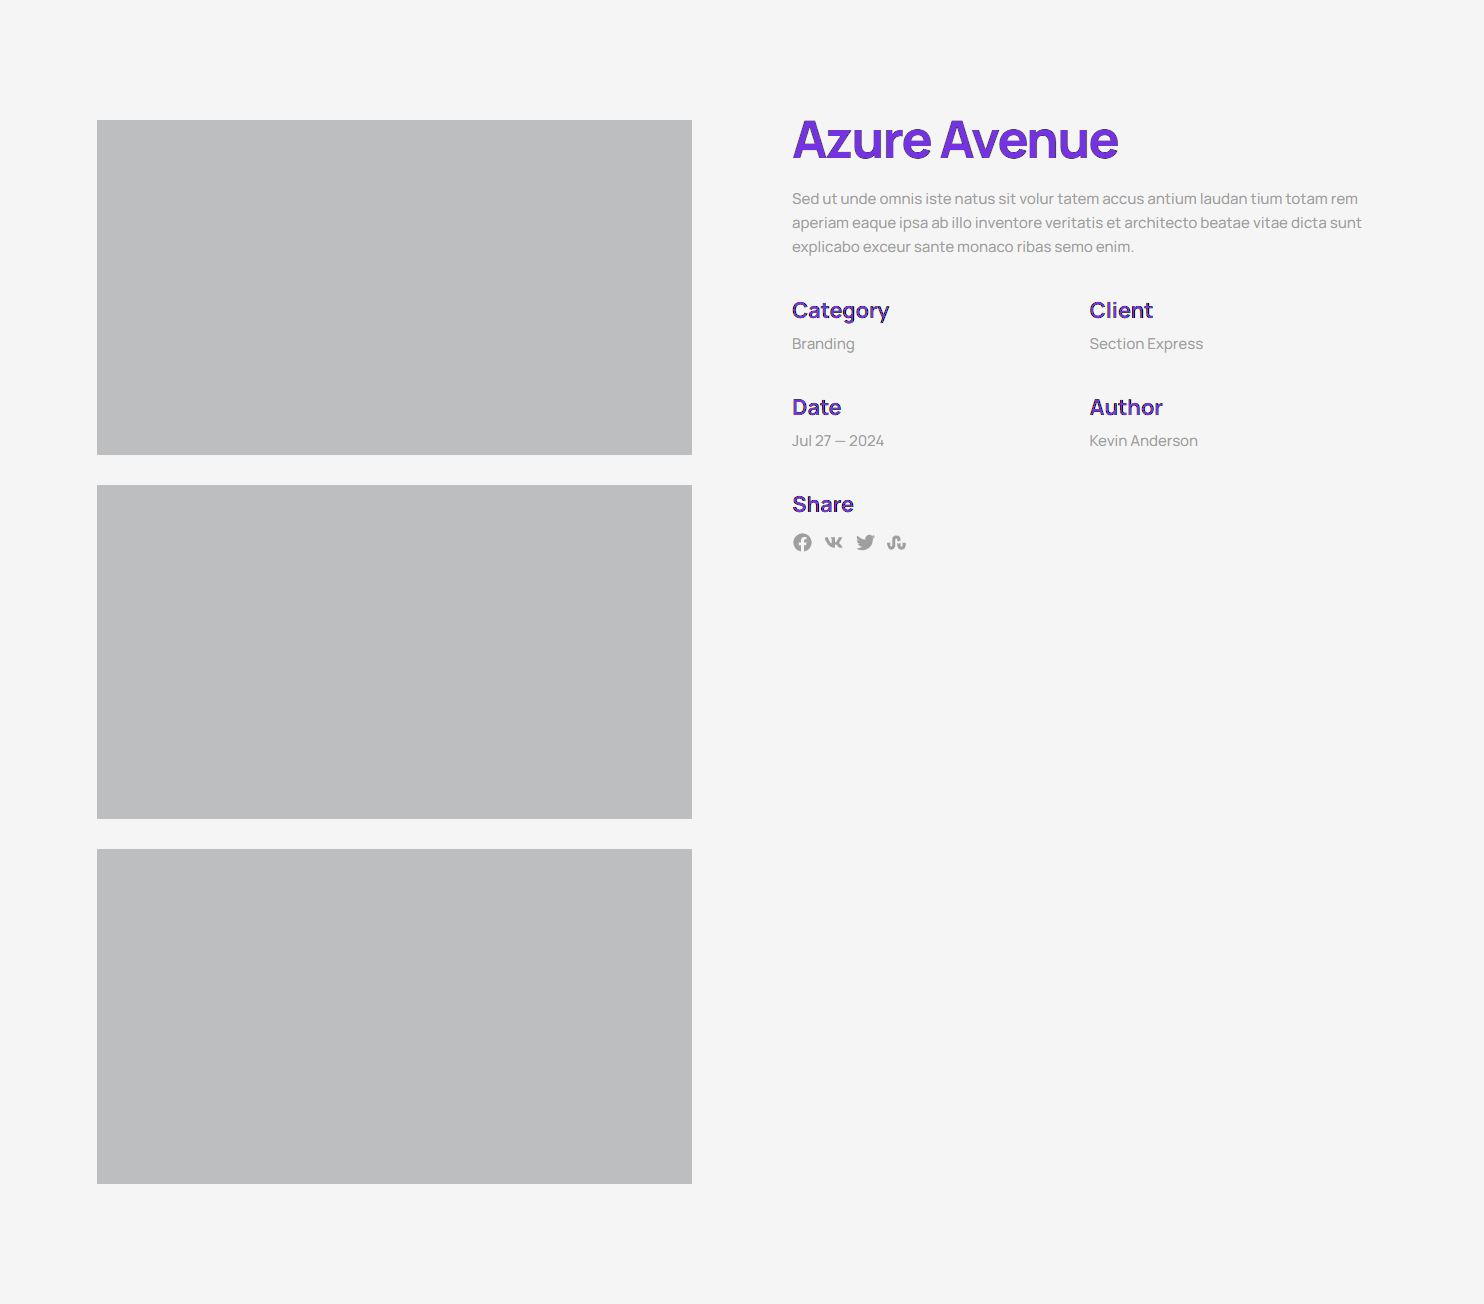
Task: Open the bottom gray project image
Action: pos(394,1016)
